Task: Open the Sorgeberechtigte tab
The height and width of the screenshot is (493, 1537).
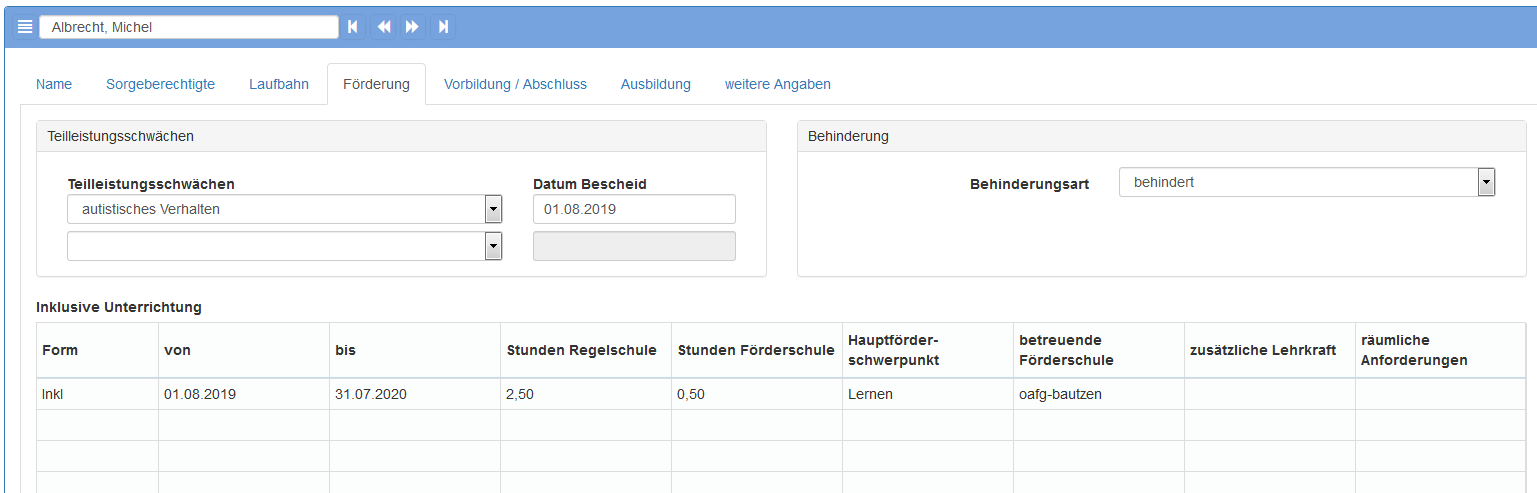Action: [x=160, y=84]
